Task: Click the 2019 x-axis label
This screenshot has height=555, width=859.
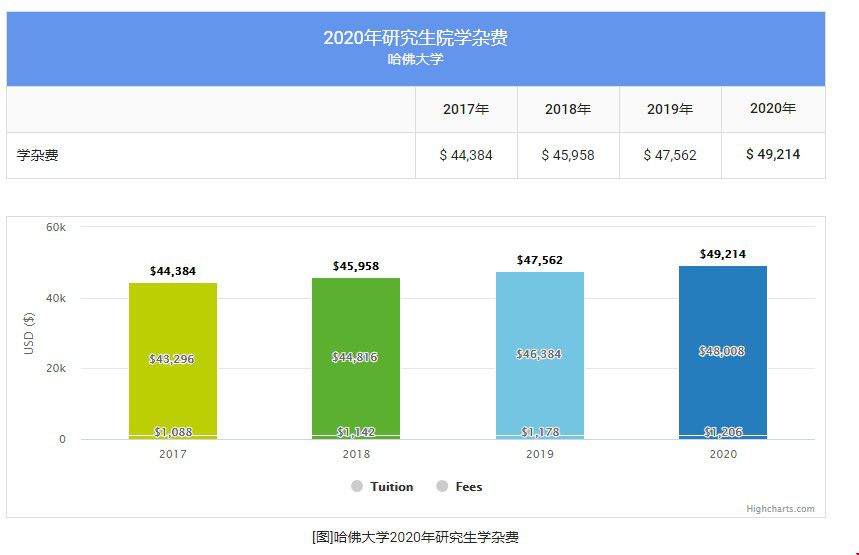Action: [x=540, y=454]
